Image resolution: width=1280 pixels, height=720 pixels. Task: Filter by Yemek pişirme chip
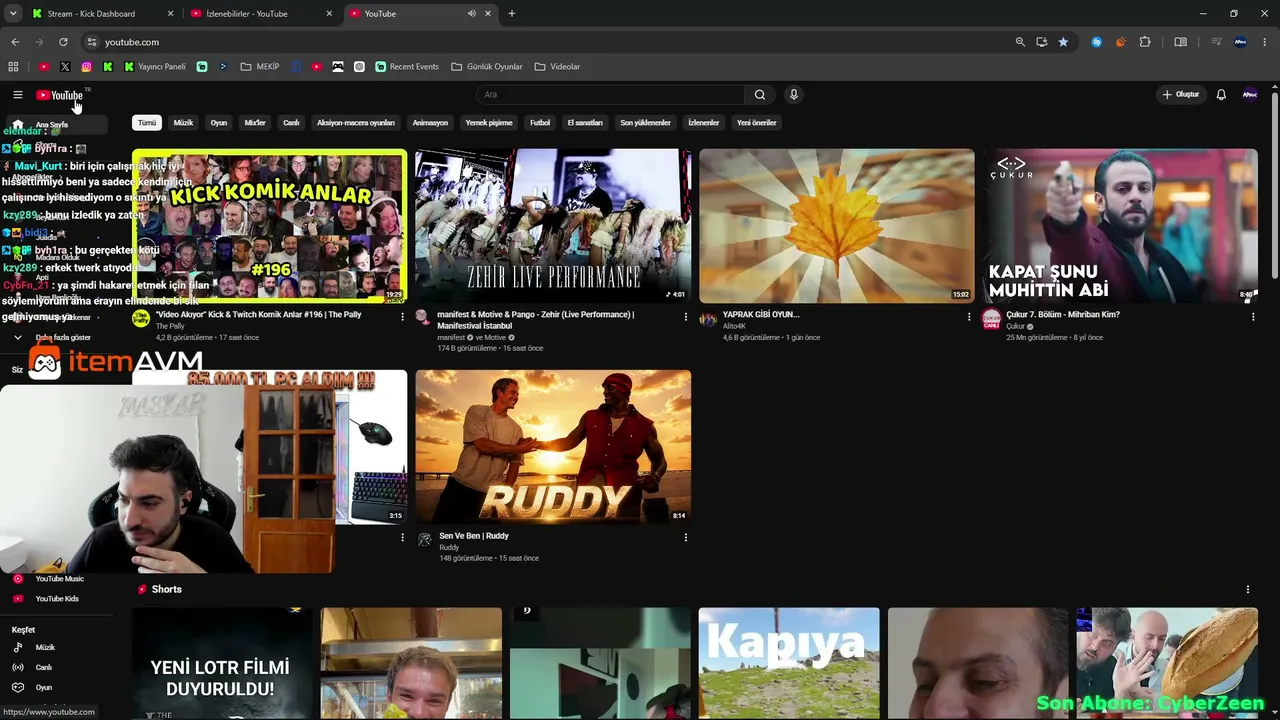pyautogui.click(x=489, y=123)
